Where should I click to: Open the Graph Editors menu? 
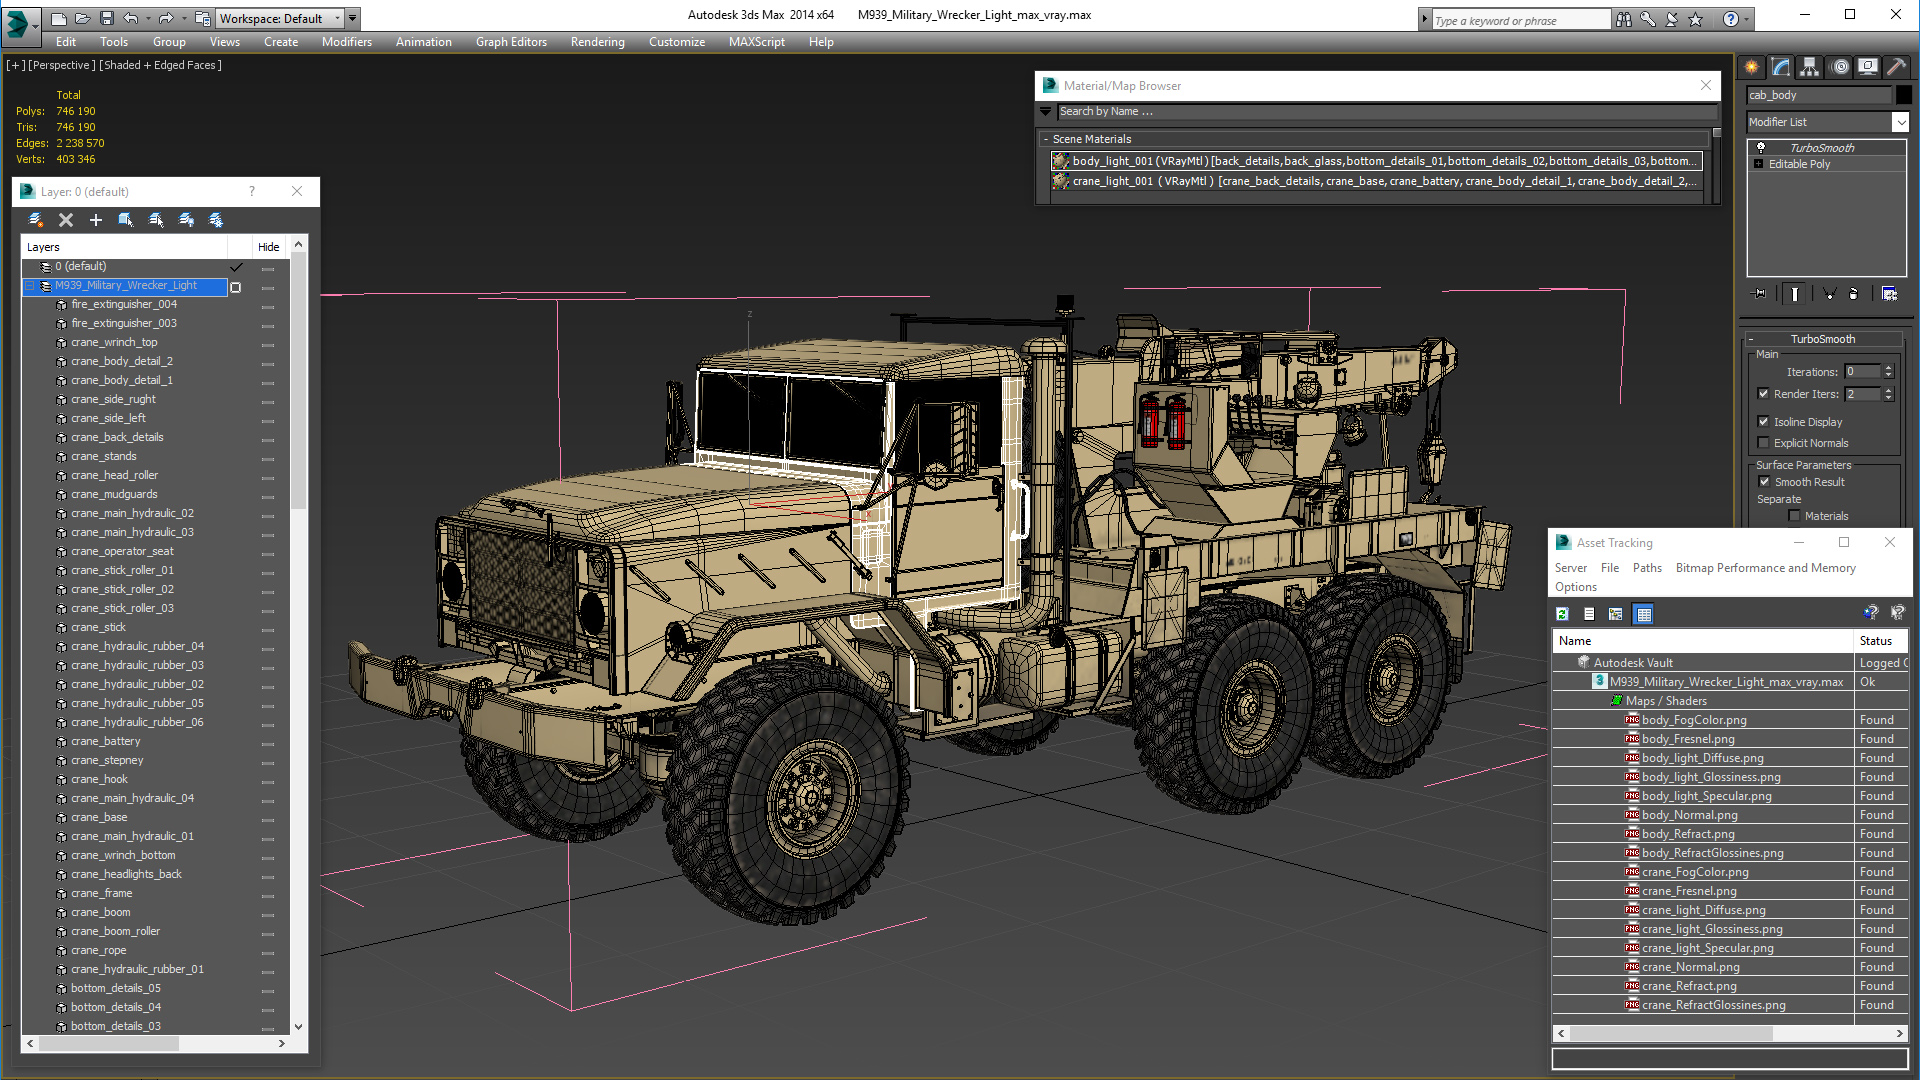(x=511, y=42)
